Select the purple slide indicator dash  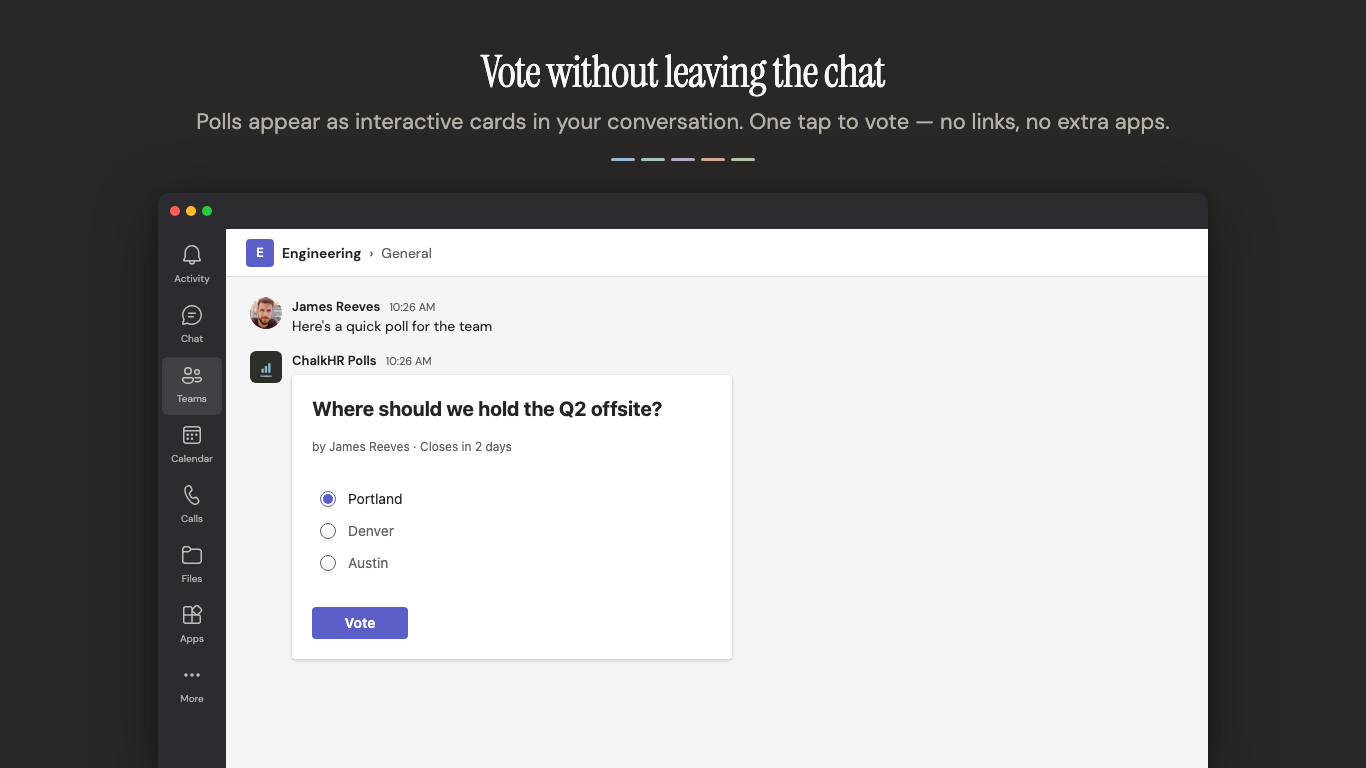[x=683, y=159]
